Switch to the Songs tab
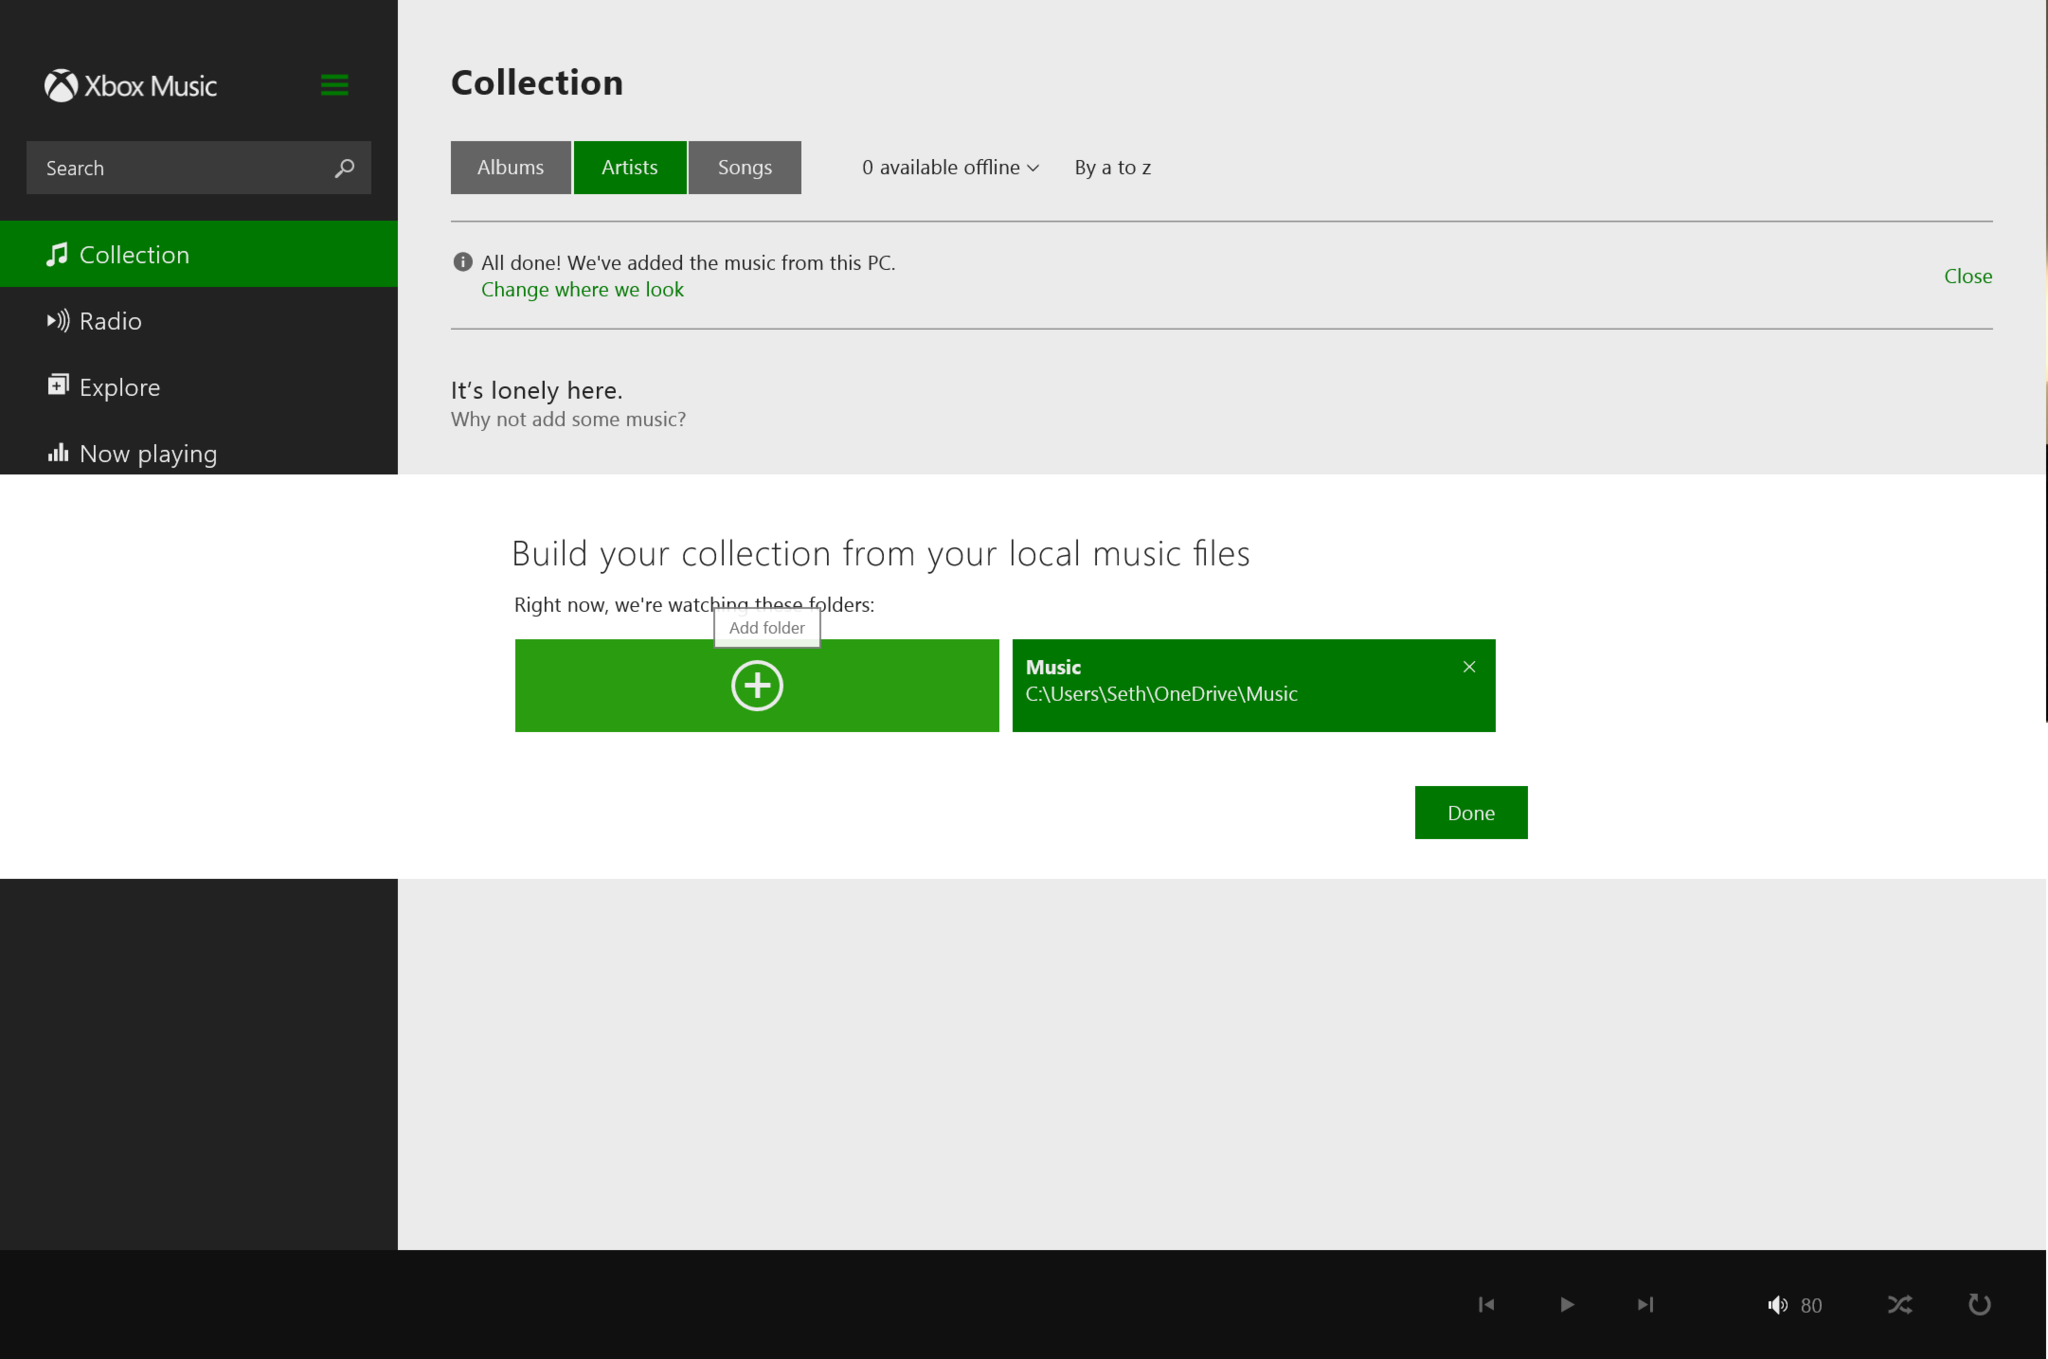 tap(744, 168)
